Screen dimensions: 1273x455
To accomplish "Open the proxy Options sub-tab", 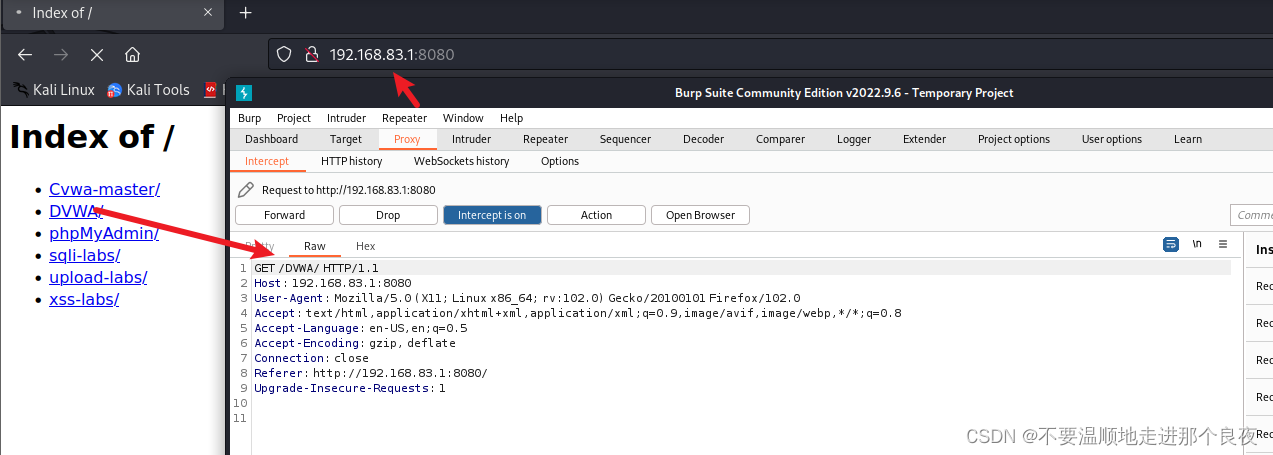I will click(560, 161).
